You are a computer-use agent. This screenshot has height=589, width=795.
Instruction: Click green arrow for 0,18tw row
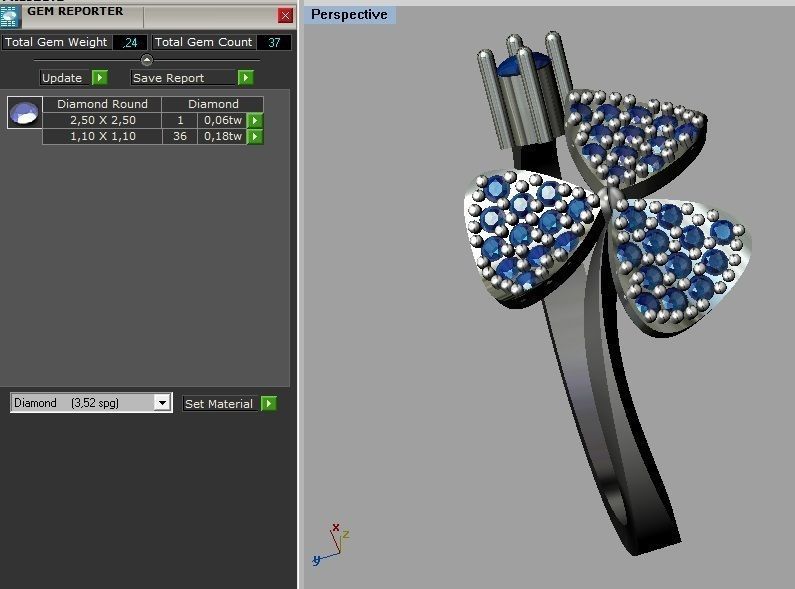pos(255,136)
